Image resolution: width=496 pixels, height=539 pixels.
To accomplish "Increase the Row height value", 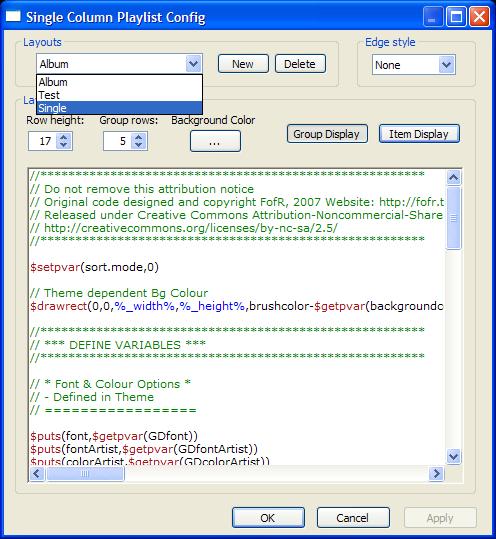I will [x=64, y=137].
